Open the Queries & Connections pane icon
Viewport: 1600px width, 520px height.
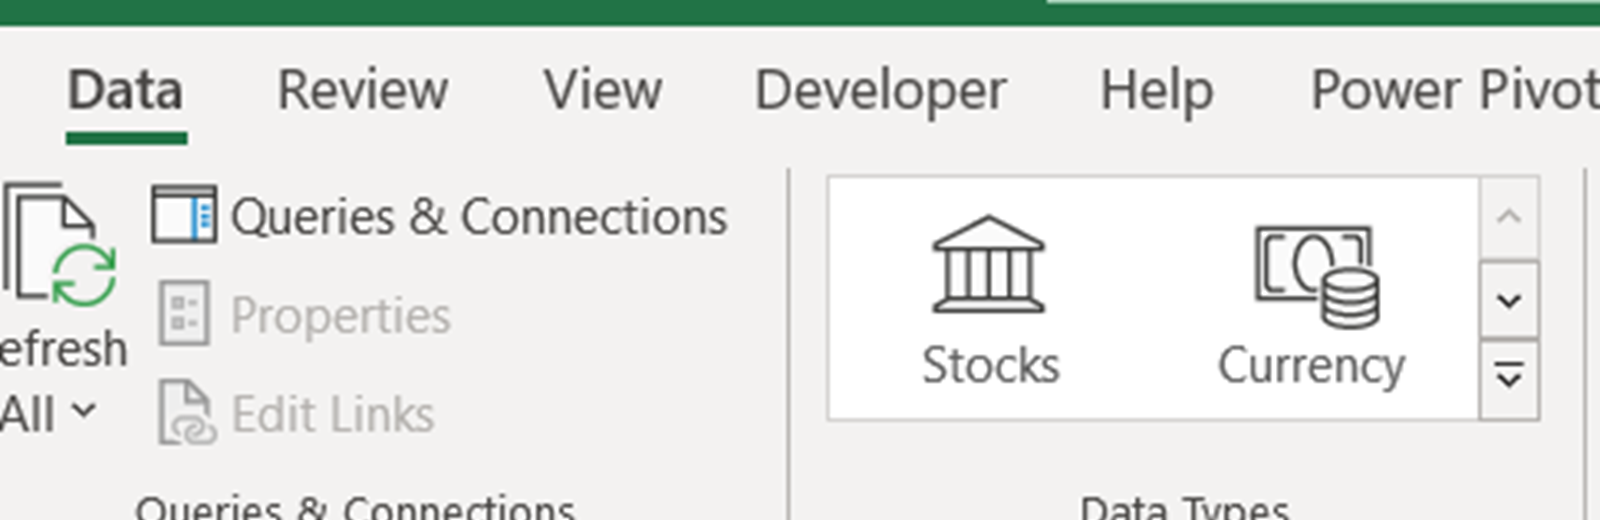(x=183, y=215)
